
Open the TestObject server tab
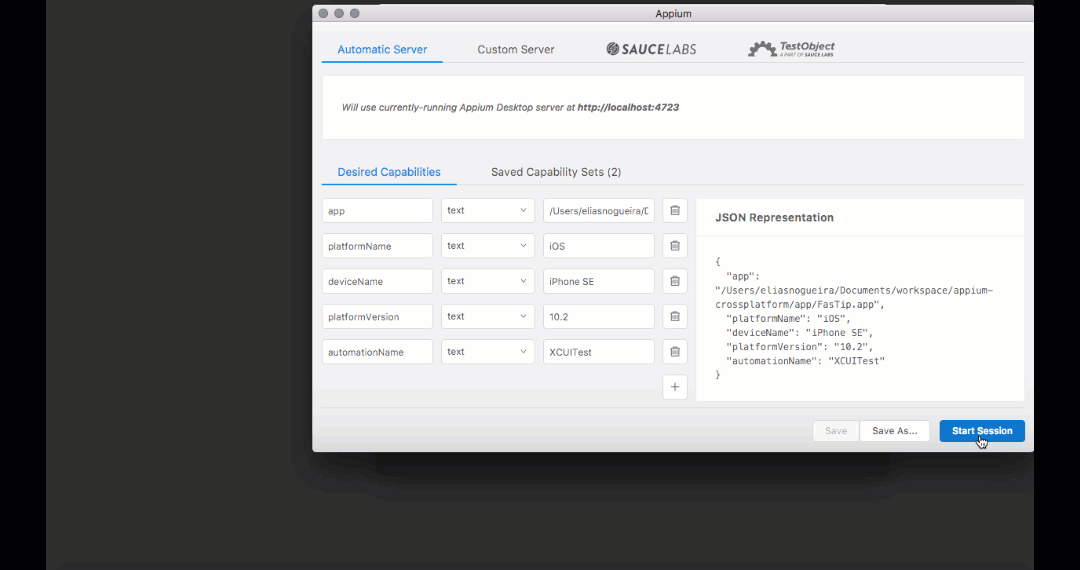791,49
